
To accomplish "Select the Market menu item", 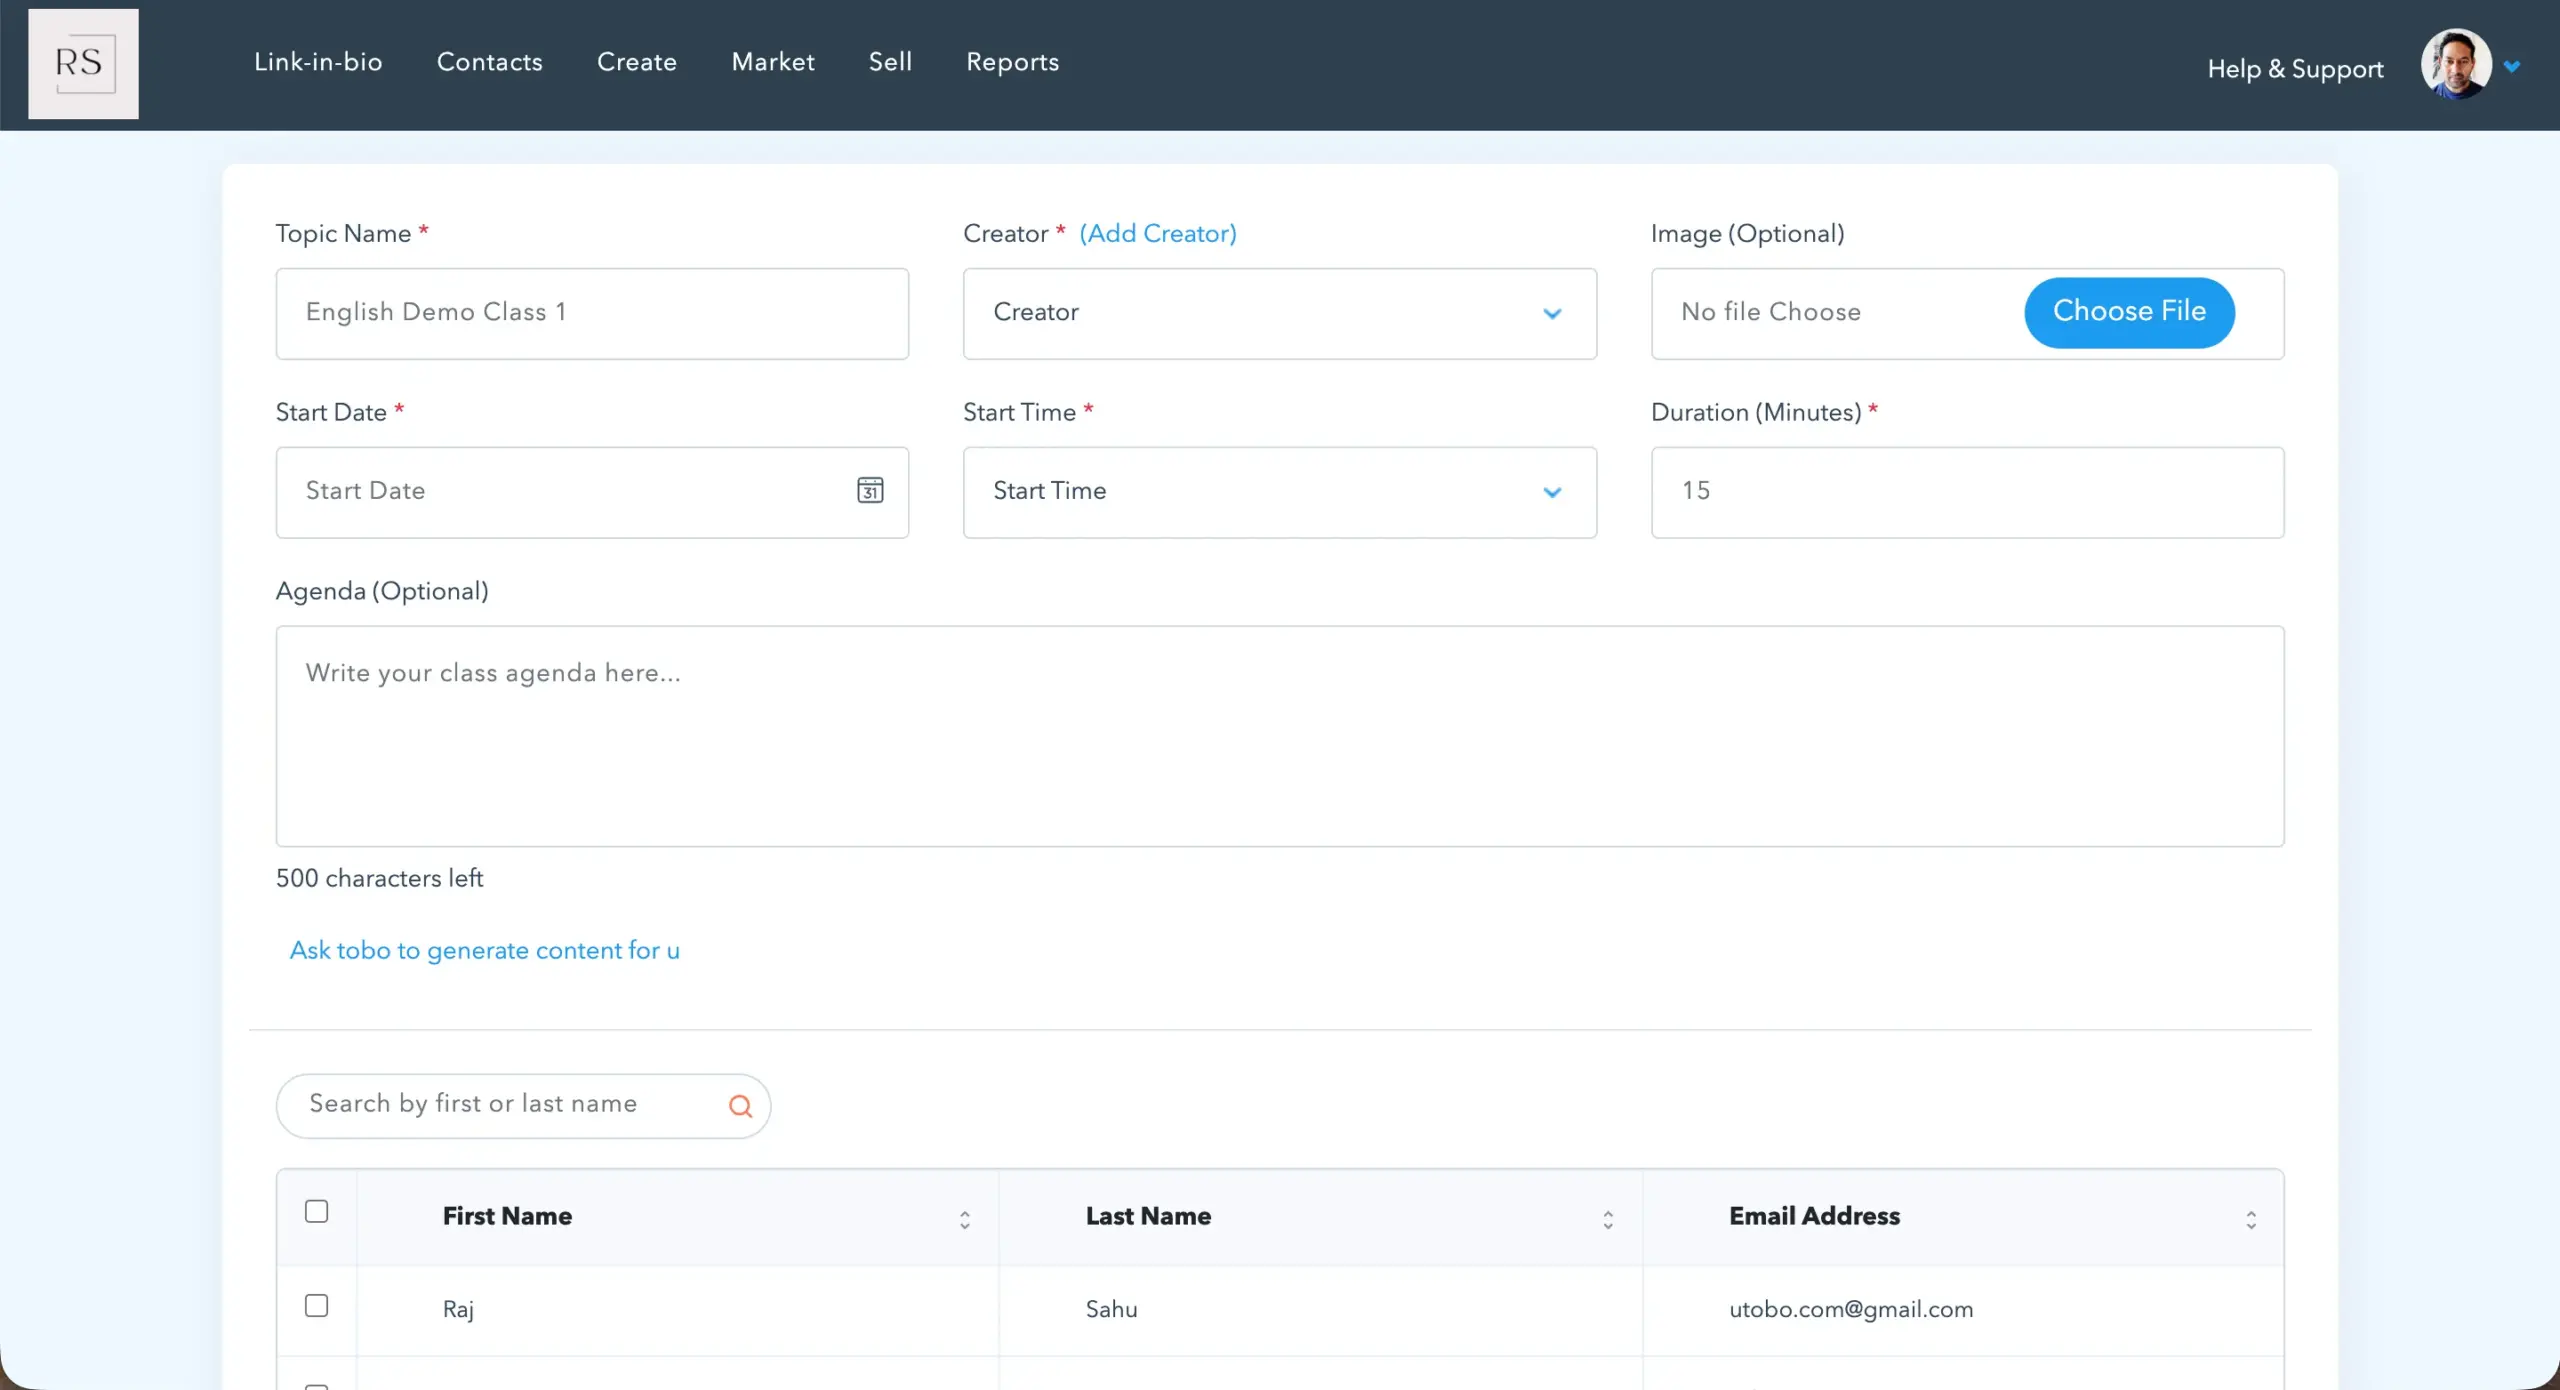I will click(773, 62).
